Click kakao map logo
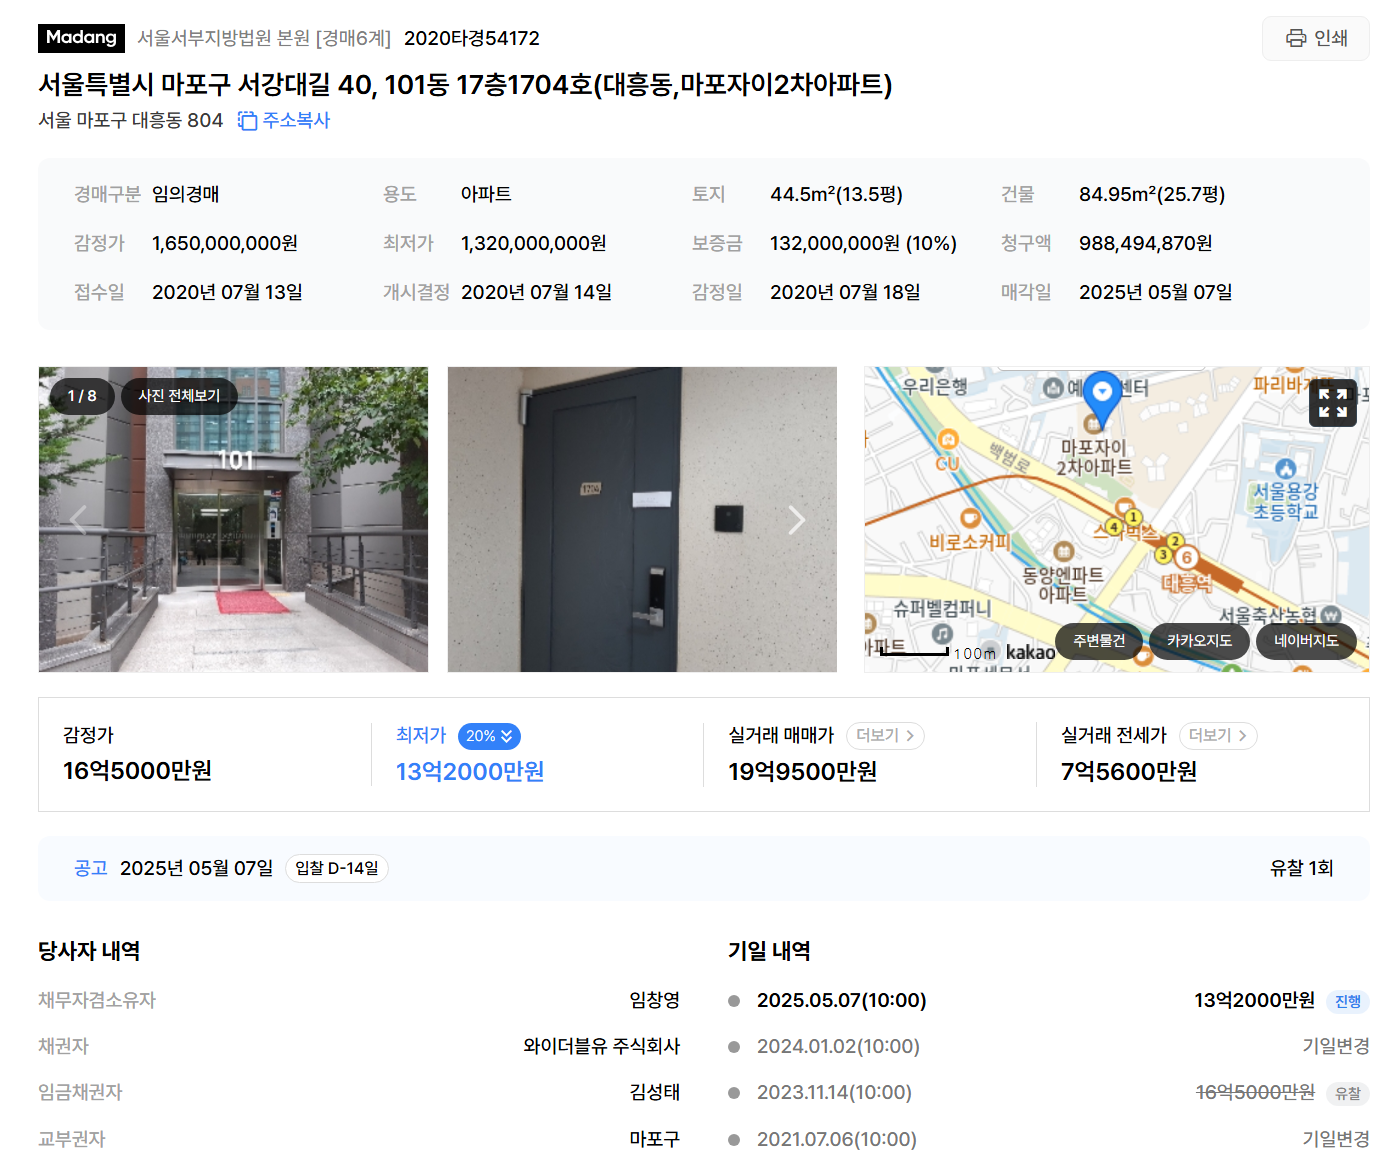Image resolution: width=1379 pixels, height=1164 pixels. tap(1030, 652)
